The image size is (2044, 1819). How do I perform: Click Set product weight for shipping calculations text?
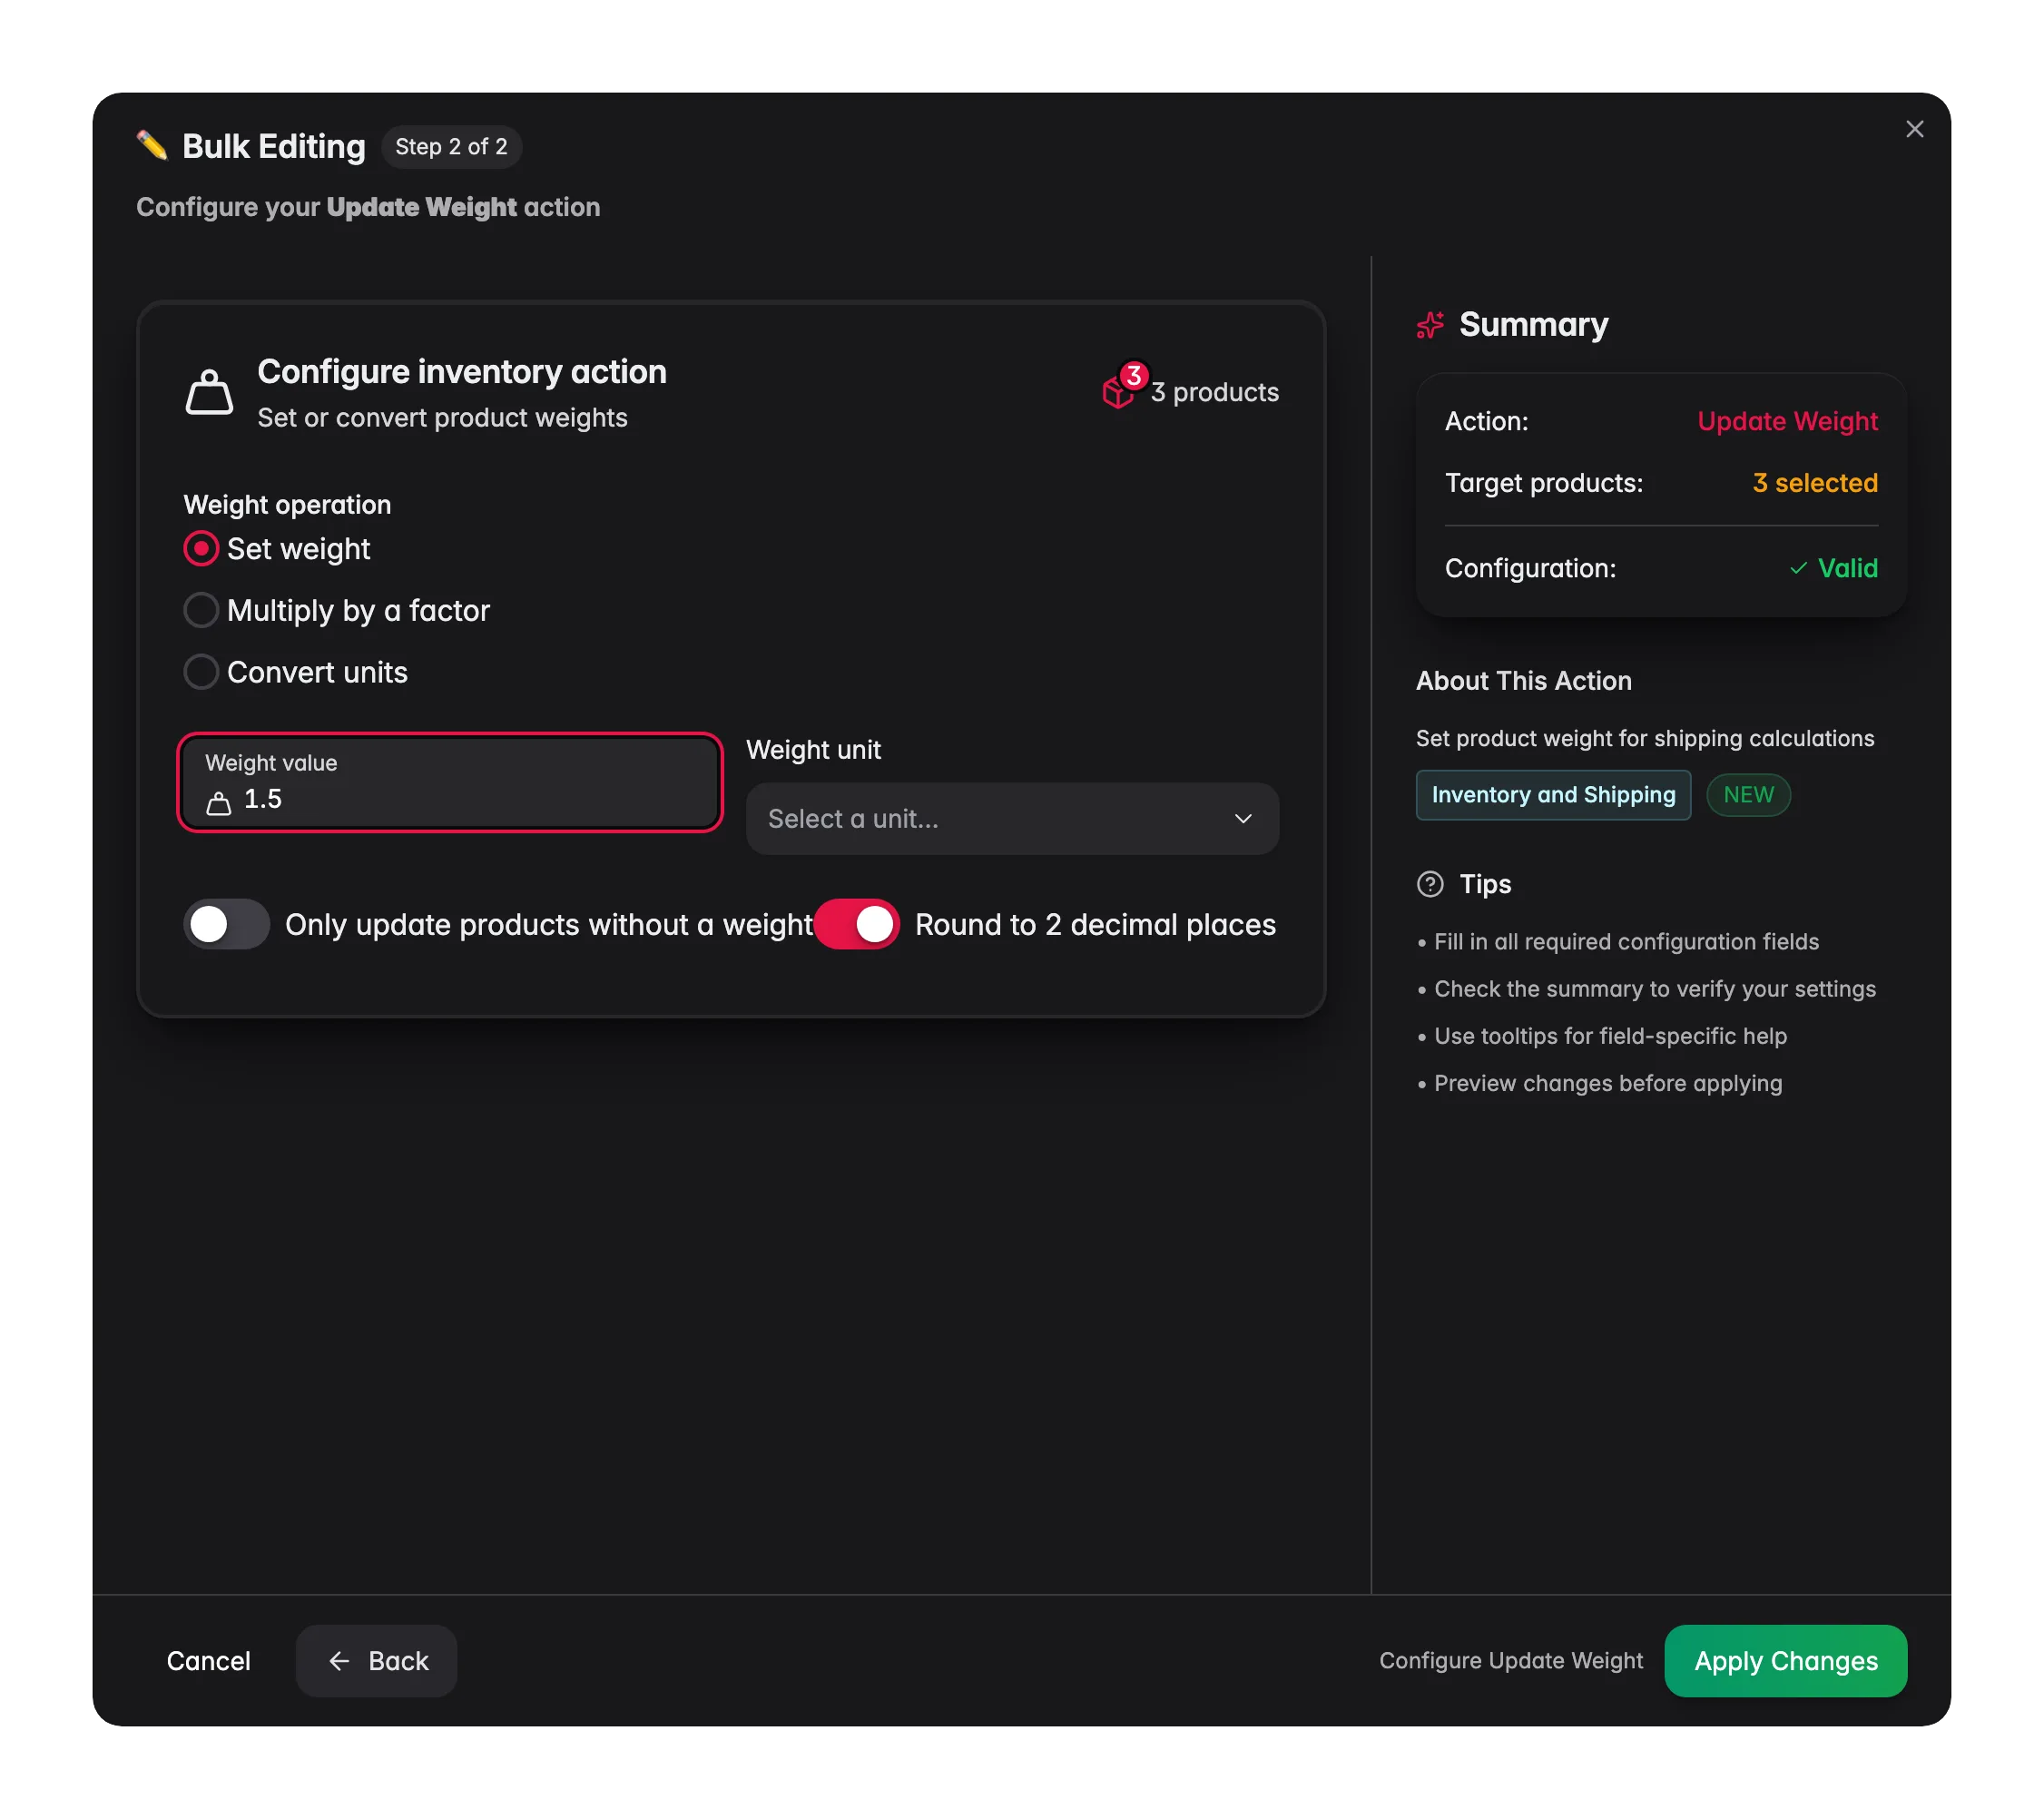point(1645,738)
